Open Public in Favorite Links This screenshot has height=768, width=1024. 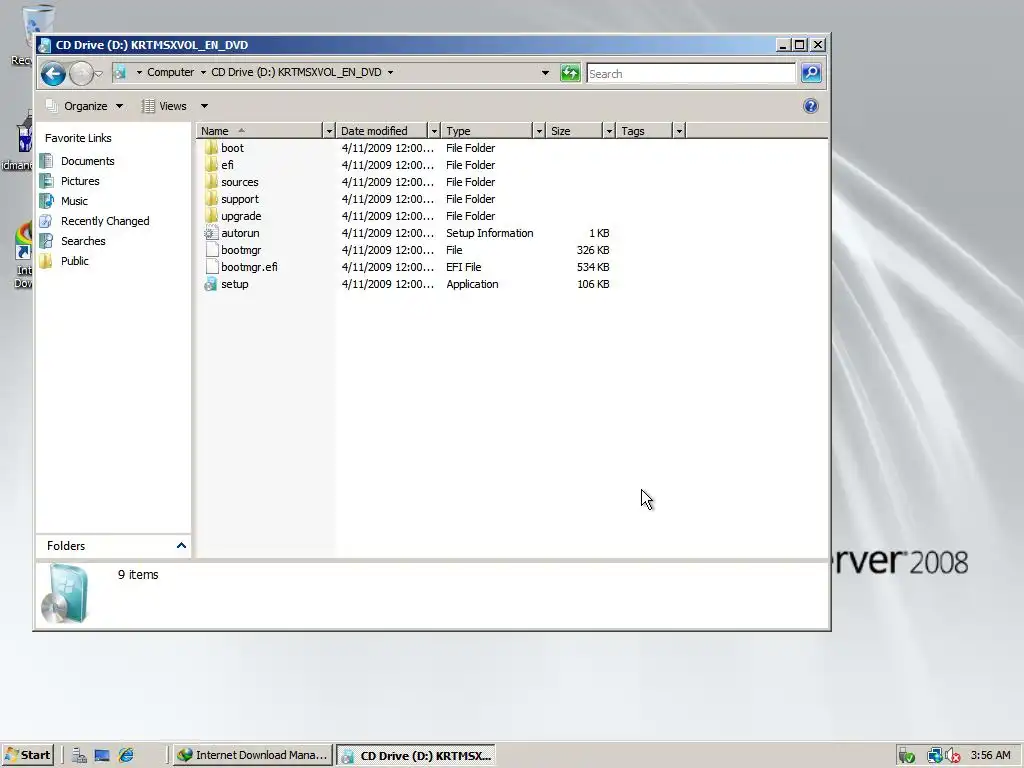point(74,261)
